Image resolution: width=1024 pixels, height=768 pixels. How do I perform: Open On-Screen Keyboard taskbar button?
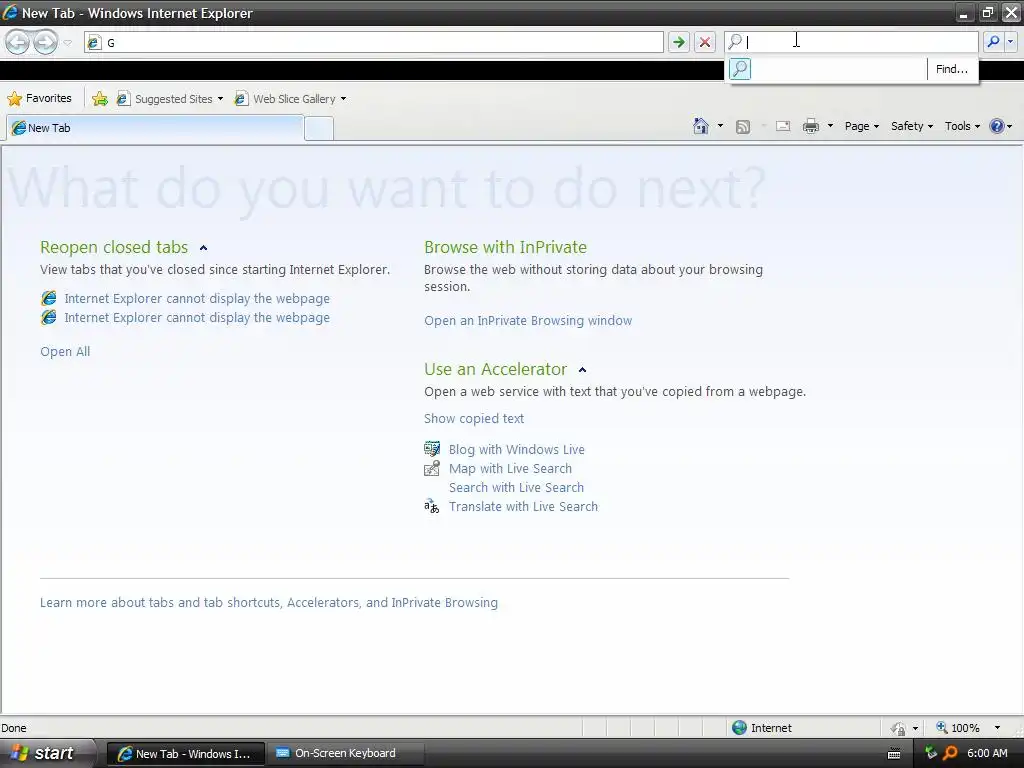(x=345, y=753)
